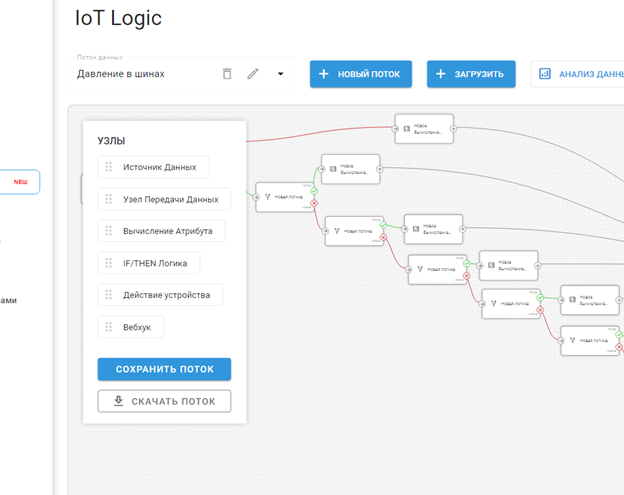
Task: Click drag handle icon beside Источник Данных
Action: 109,167
